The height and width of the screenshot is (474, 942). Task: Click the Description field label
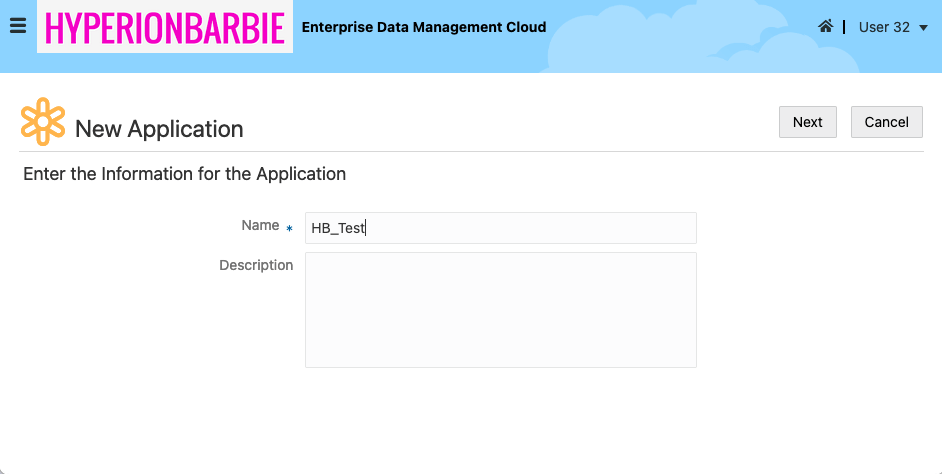click(256, 266)
